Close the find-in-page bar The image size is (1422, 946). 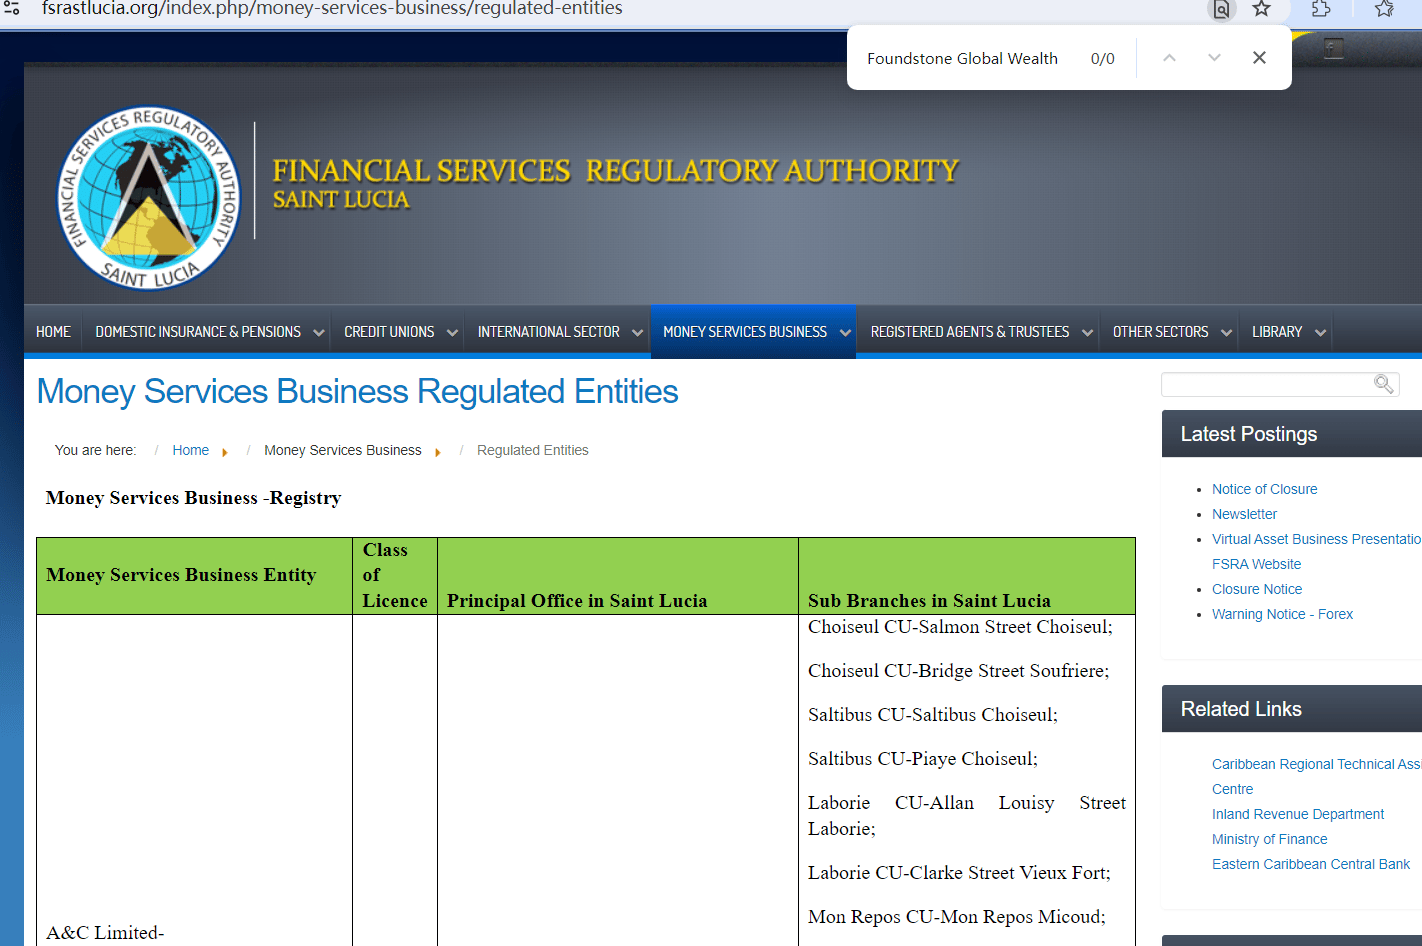pos(1259,58)
